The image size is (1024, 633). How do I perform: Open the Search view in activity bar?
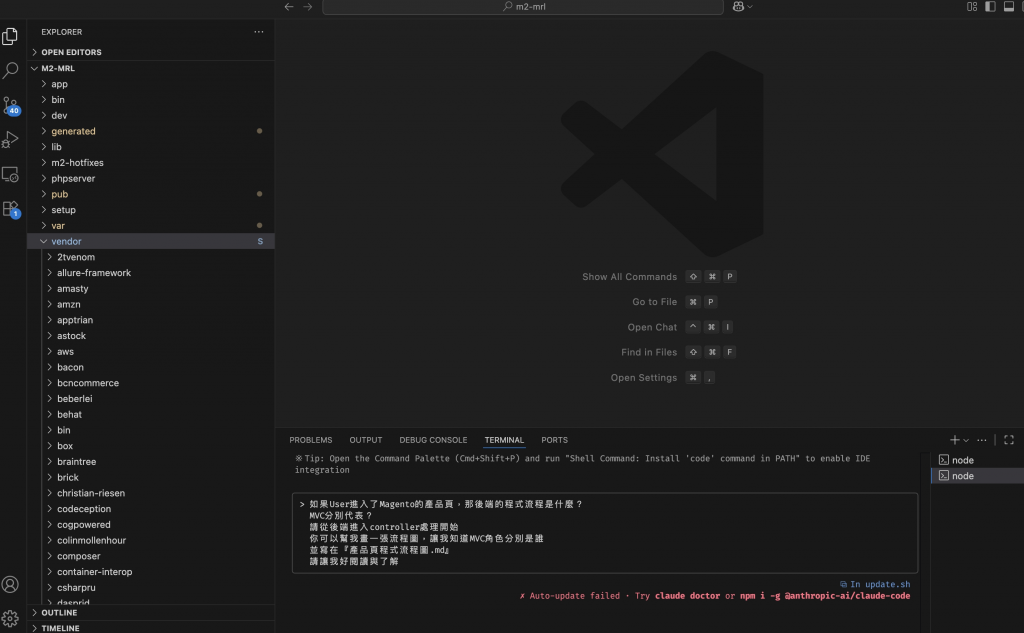[x=10, y=70]
